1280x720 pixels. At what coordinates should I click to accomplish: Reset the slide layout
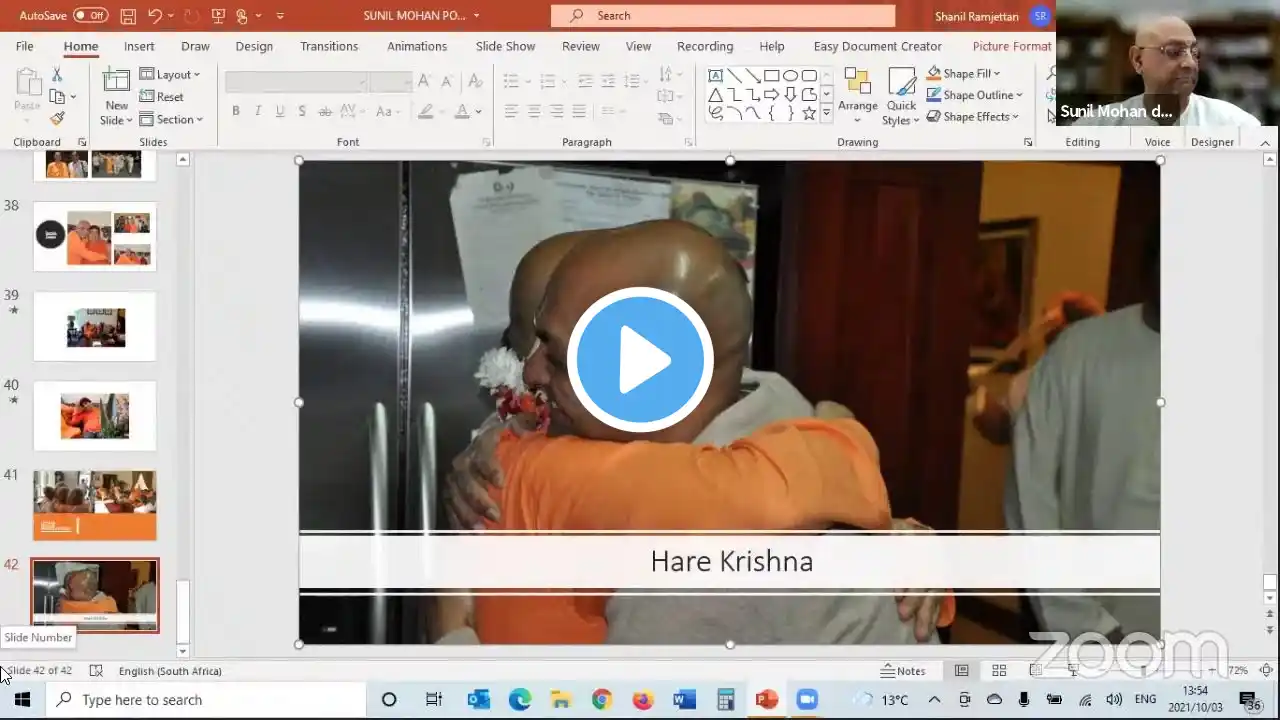tap(162, 97)
